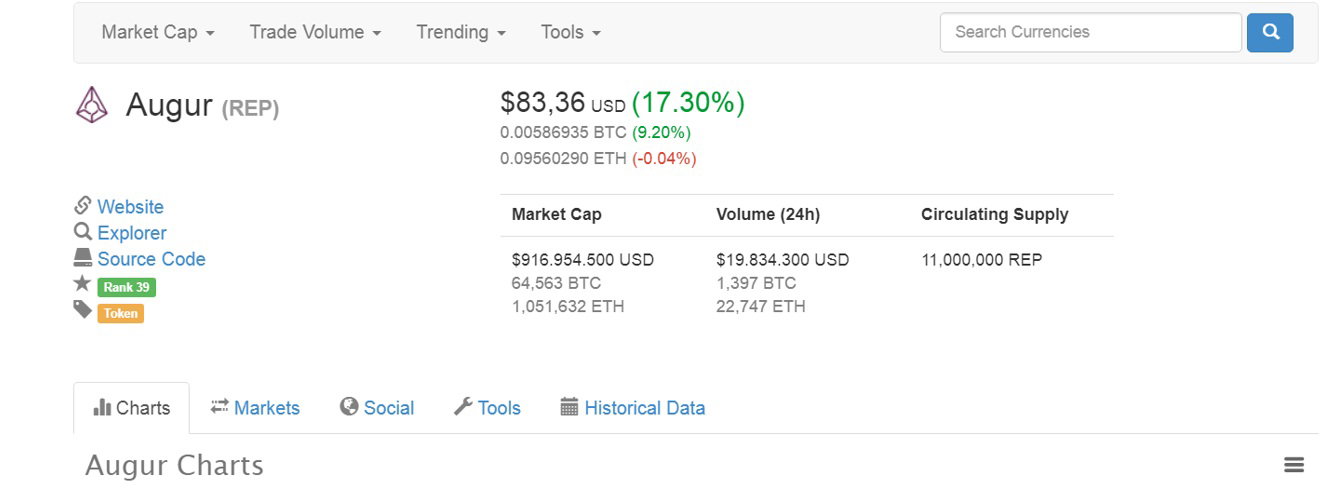Click the chain link icon beside Website
This screenshot has width=1341, height=496.
click(x=83, y=205)
